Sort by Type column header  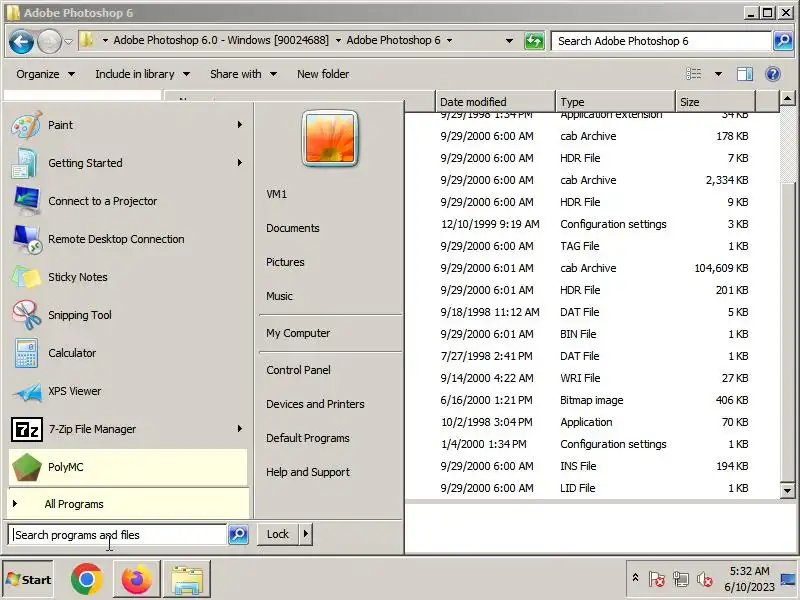tap(615, 102)
